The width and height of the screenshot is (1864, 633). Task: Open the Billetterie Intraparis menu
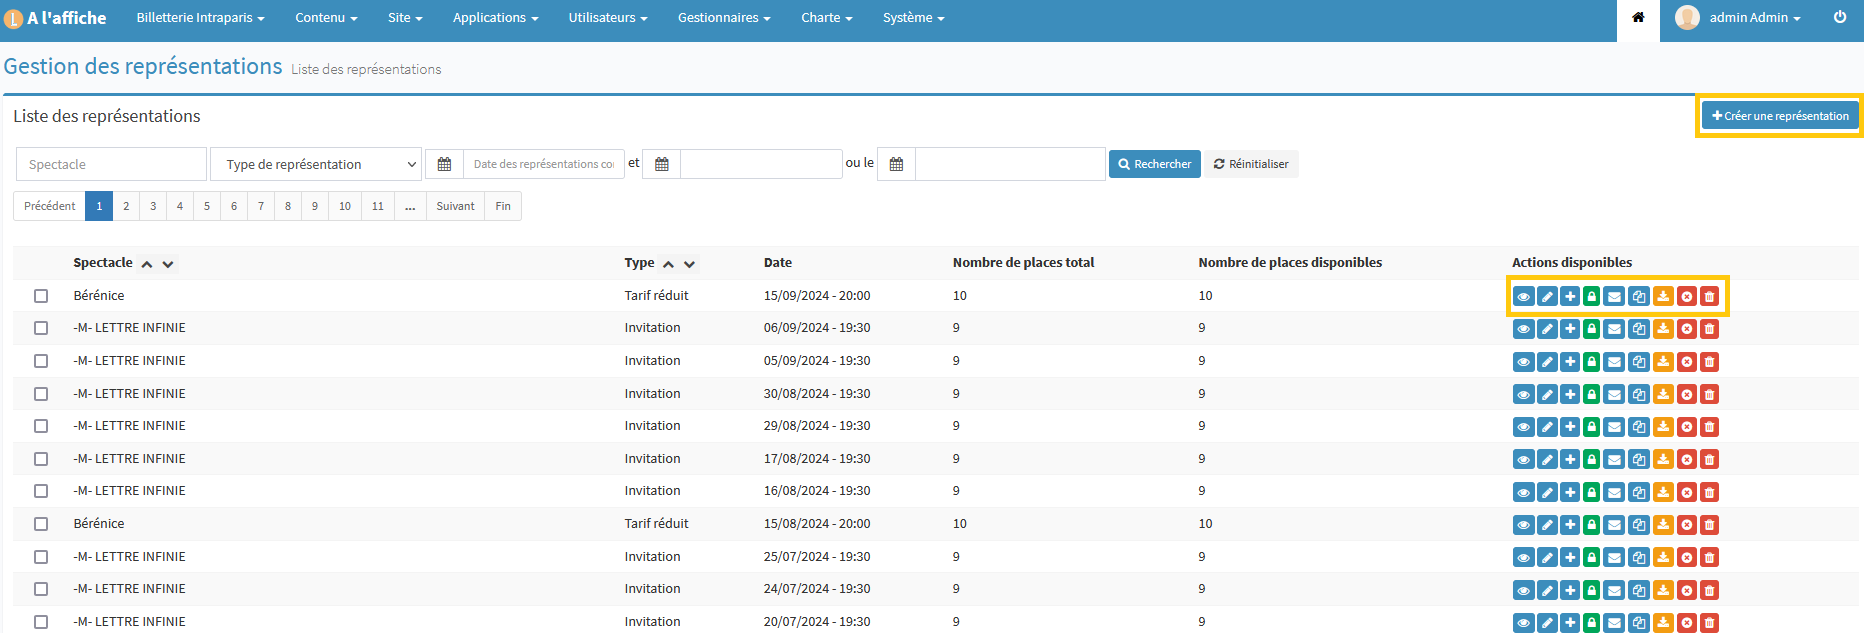click(x=200, y=18)
